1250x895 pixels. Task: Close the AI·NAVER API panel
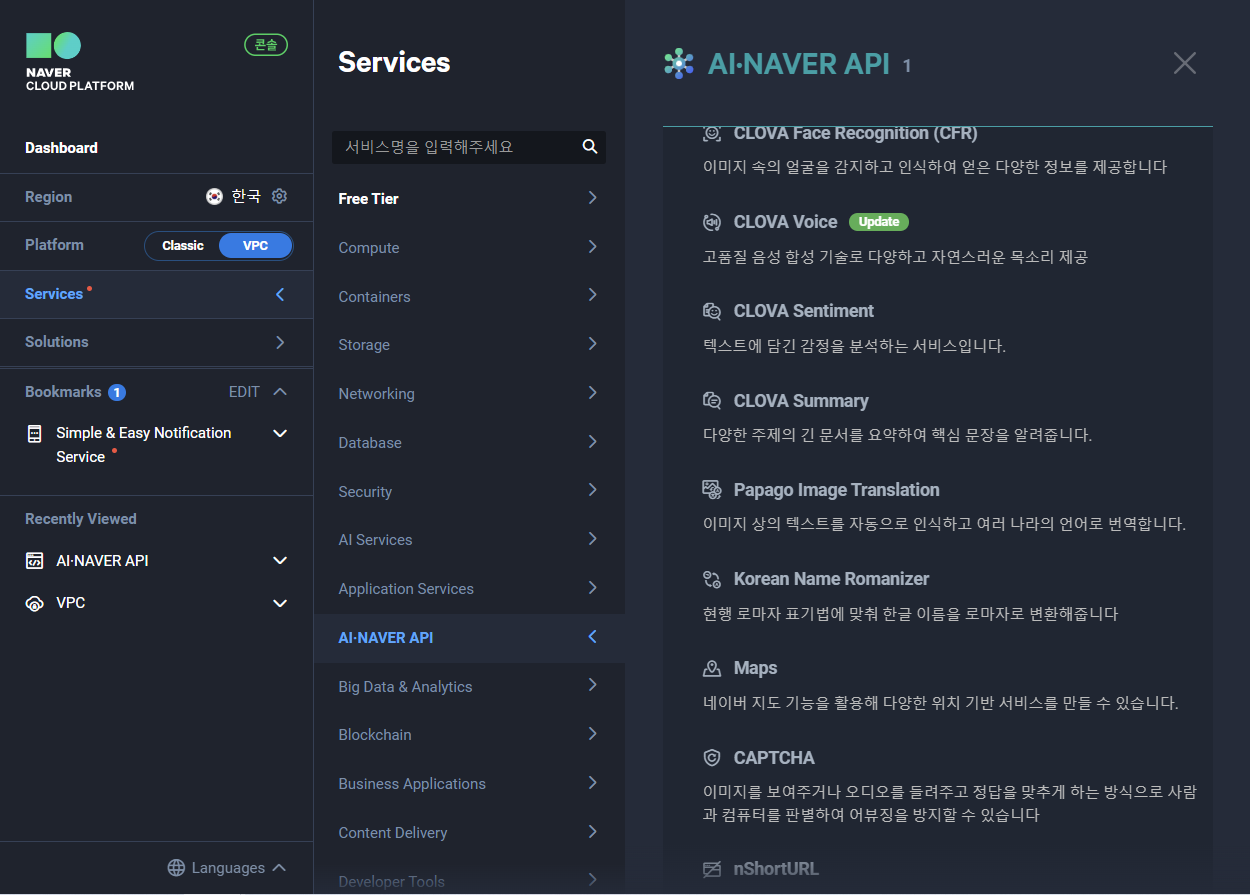[x=1185, y=63]
